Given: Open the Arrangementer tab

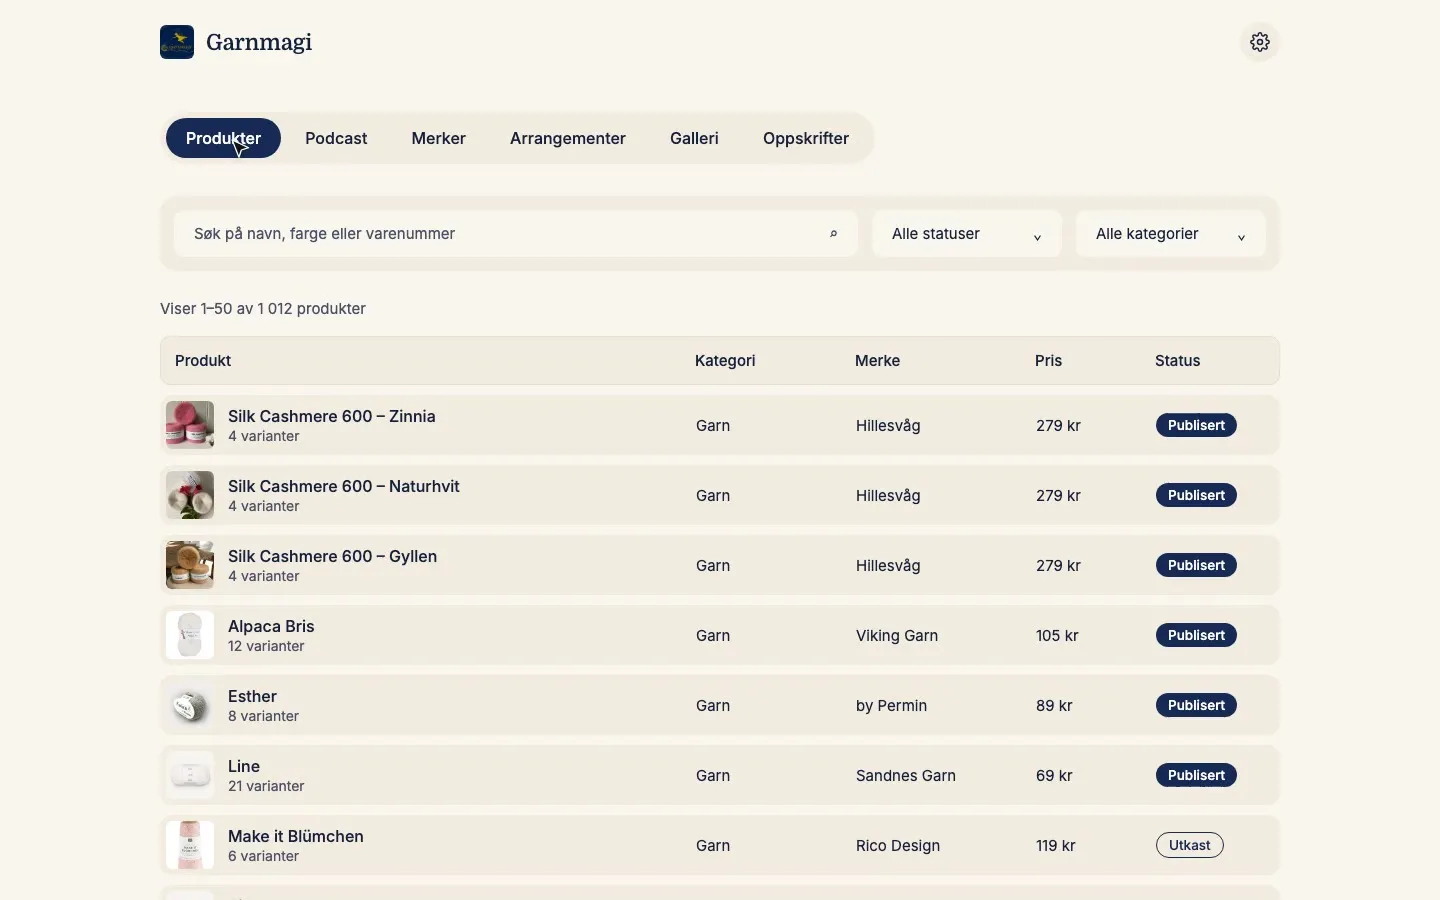Looking at the screenshot, I should point(568,138).
